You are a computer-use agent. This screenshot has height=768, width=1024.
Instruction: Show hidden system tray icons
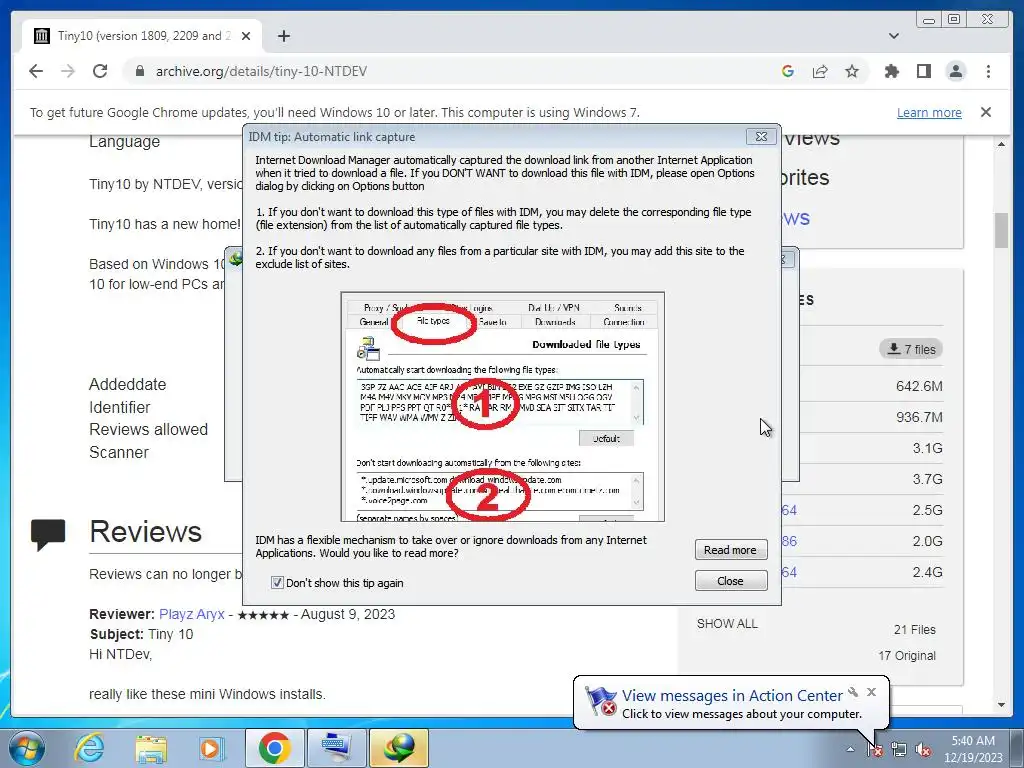[850, 749]
